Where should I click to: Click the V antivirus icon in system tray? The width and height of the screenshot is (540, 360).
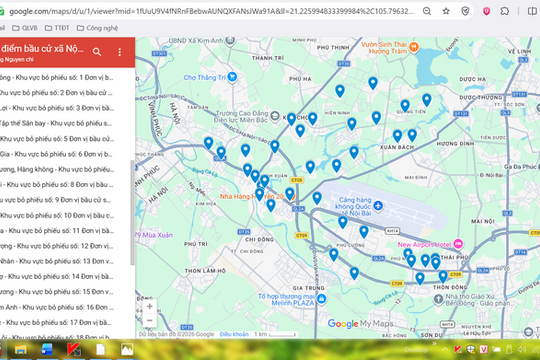click(484, 350)
